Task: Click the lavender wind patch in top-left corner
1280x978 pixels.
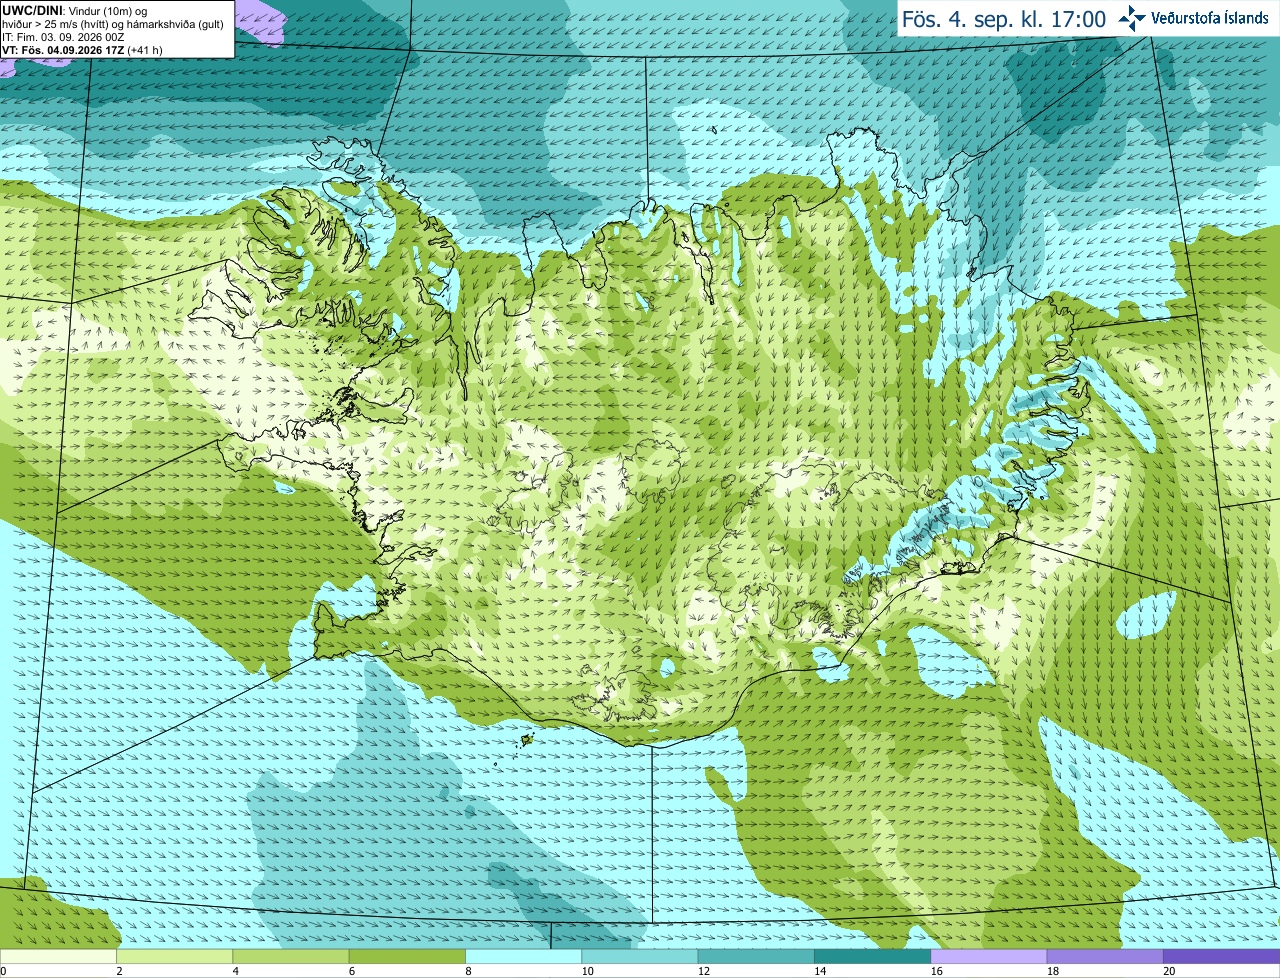Action: click(258, 20)
